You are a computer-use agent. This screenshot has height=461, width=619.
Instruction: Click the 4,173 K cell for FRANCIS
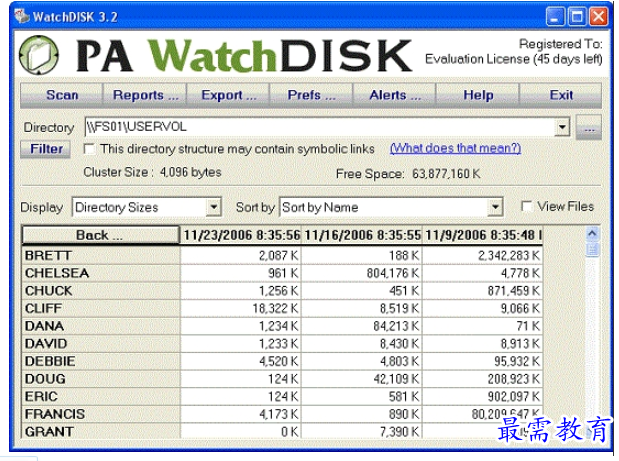[241, 414]
